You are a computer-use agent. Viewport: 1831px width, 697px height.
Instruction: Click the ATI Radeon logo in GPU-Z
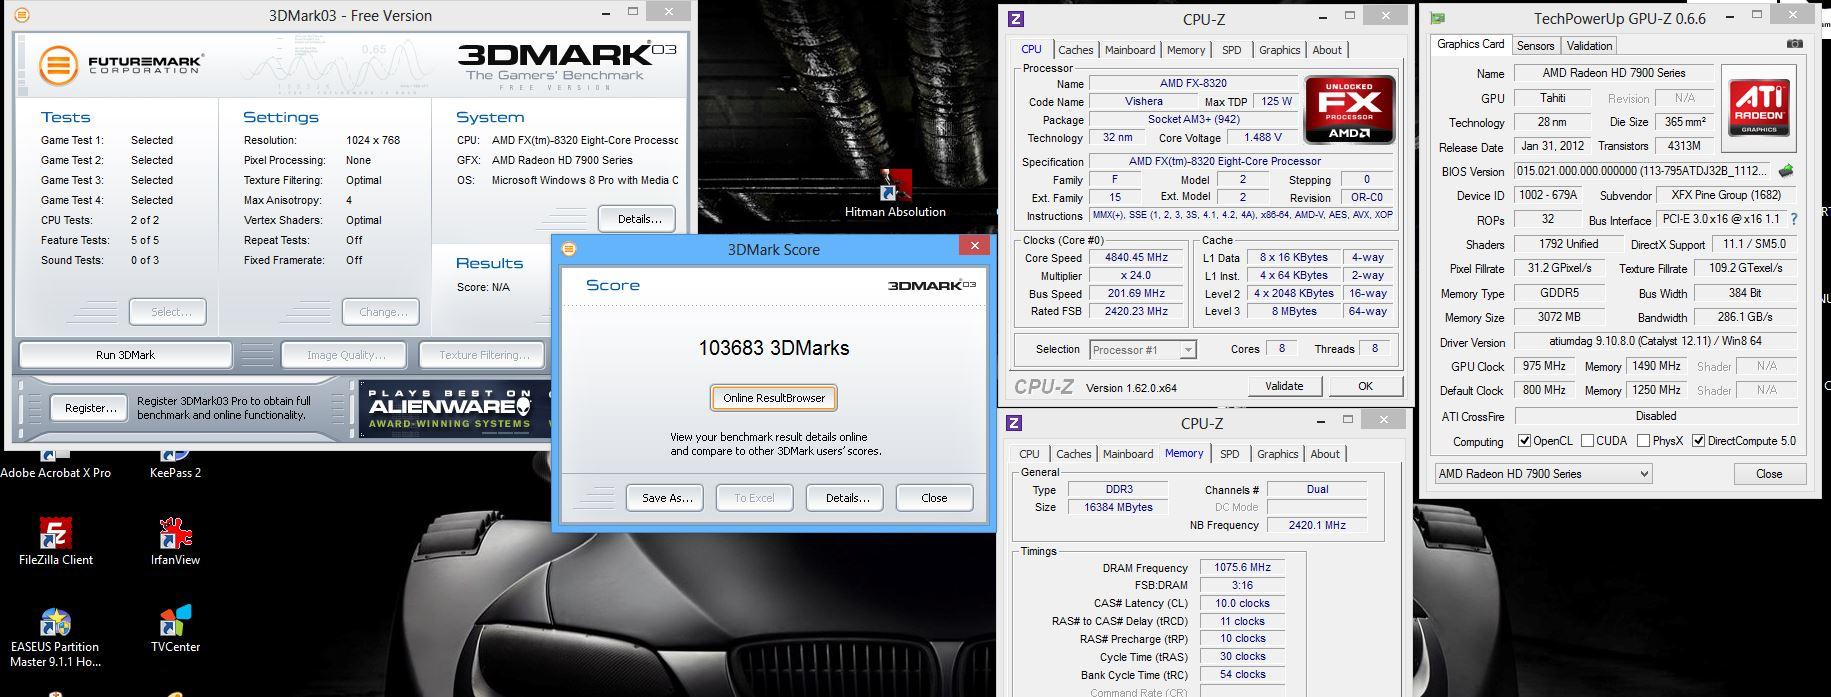(x=1759, y=107)
